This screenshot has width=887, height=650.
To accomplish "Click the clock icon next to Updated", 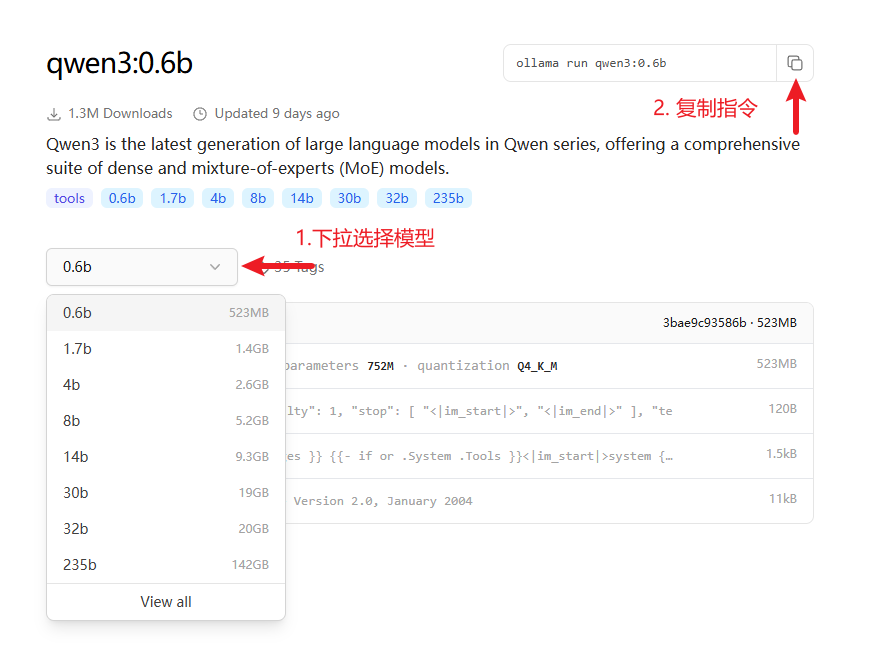I will pyautogui.click(x=200, y=114).
